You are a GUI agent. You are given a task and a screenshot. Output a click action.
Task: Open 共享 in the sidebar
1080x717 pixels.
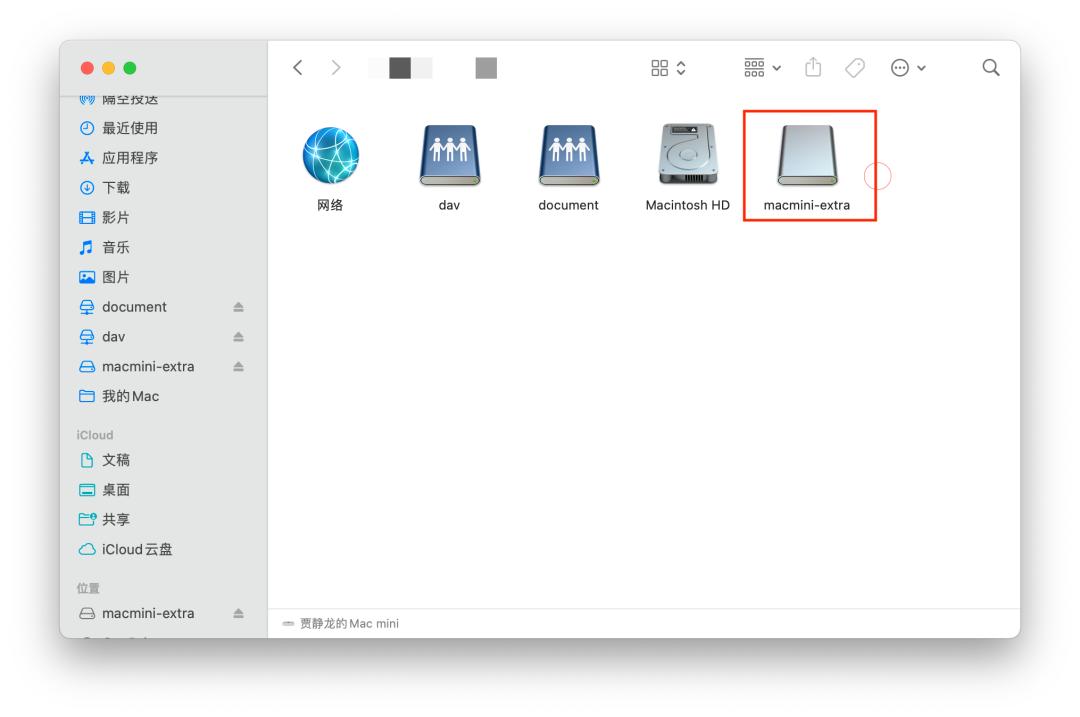tap(163, 519)
